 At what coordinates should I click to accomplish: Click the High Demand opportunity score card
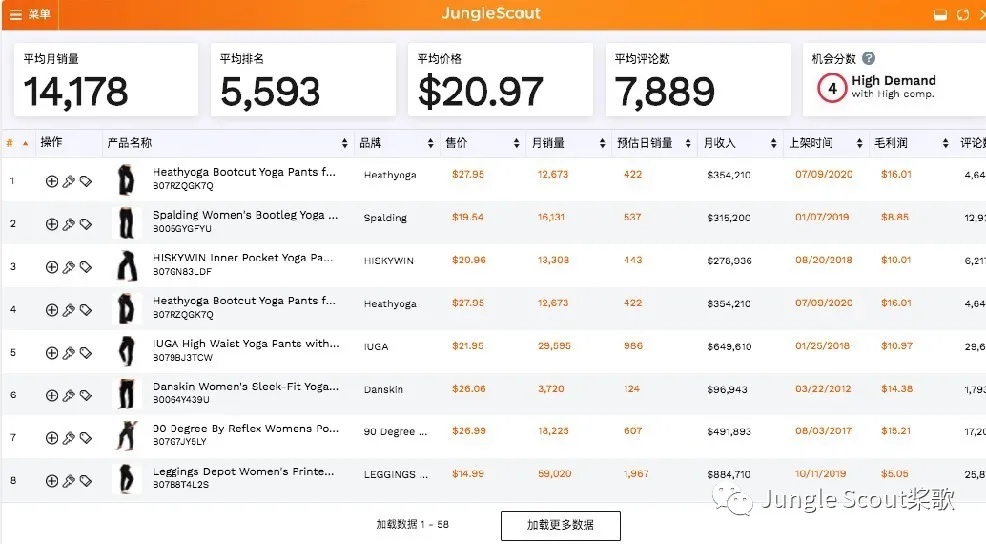pyautogui.click(x=894, y=80)
